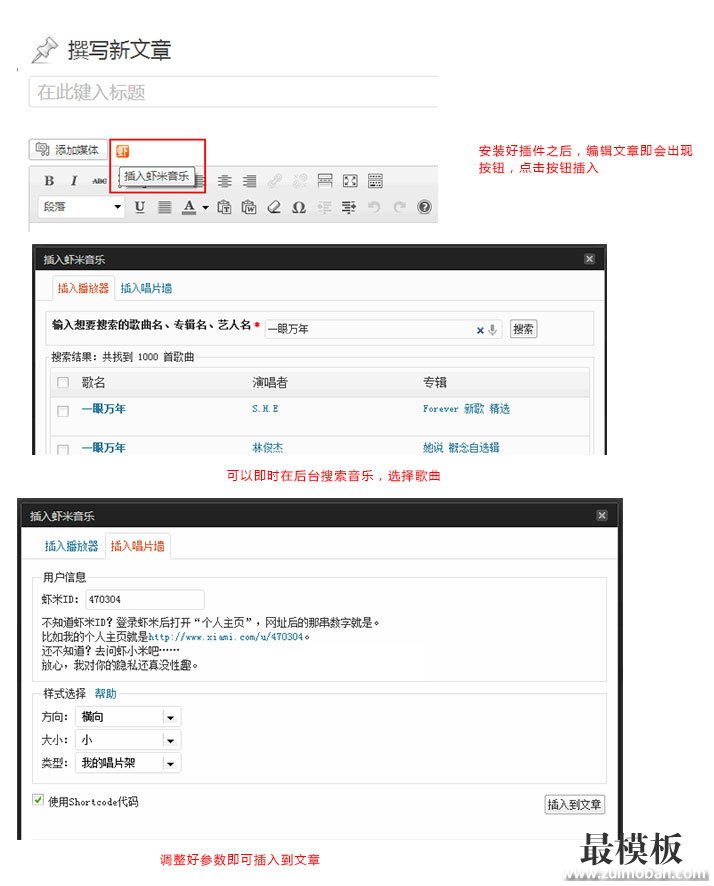Select 插入唱片墙 tab in lower dialog
This screenshot has width=714, height=886.
coord(137,546)
